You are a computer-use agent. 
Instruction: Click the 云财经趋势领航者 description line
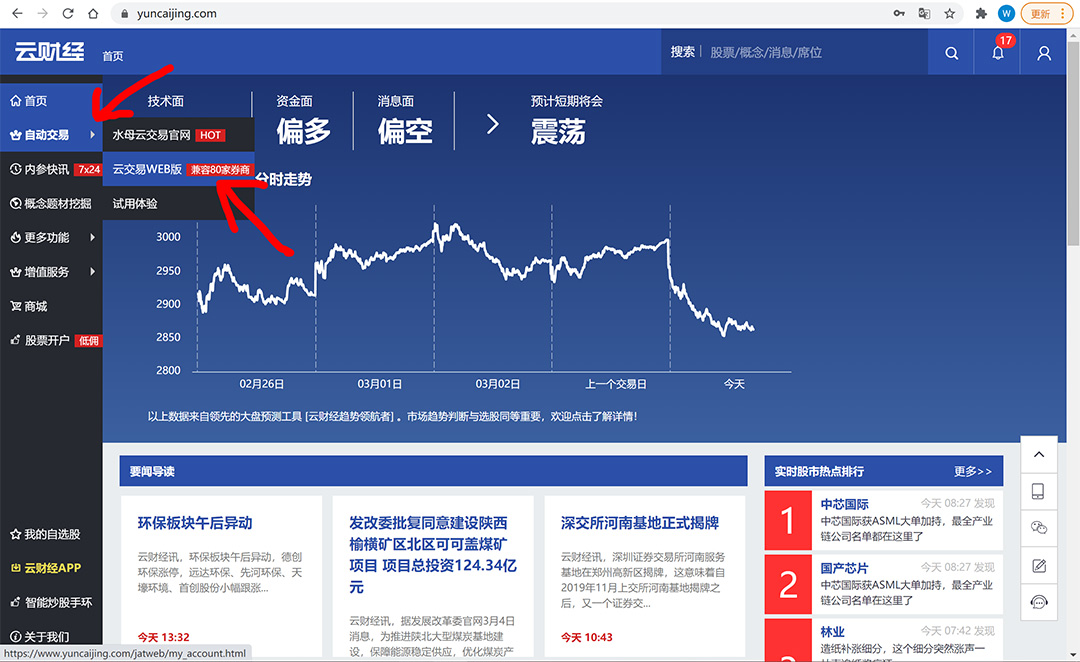pyautogui.click(x=392, y=416)
